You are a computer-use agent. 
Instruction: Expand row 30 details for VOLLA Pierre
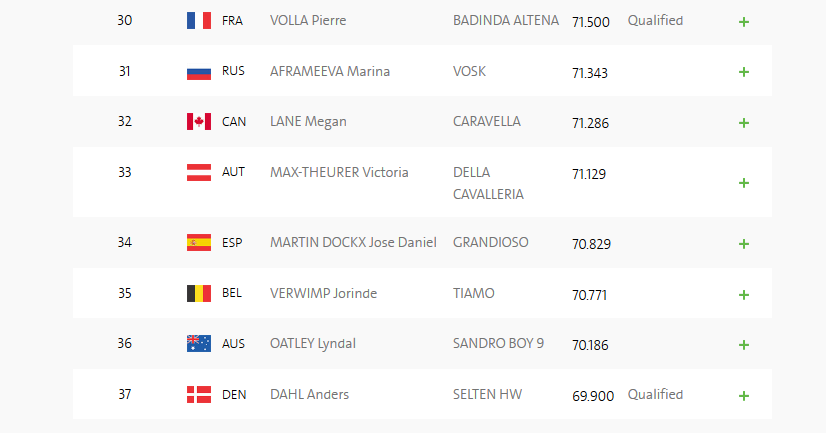click(743, 21)
